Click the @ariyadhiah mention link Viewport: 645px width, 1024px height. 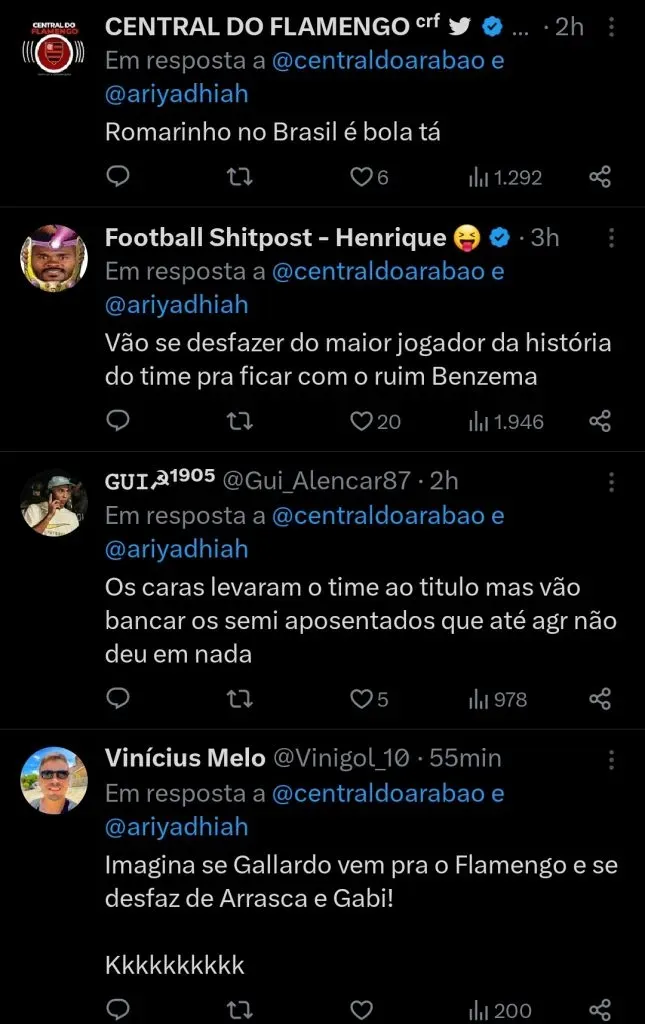point(176,94)
